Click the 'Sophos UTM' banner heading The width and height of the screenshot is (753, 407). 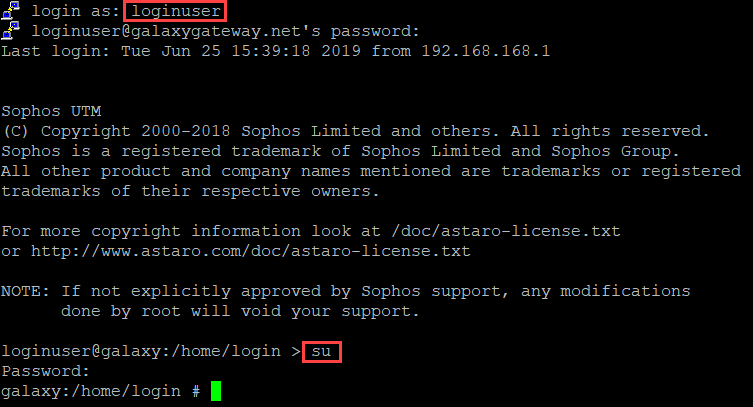[x=51, y=111]
